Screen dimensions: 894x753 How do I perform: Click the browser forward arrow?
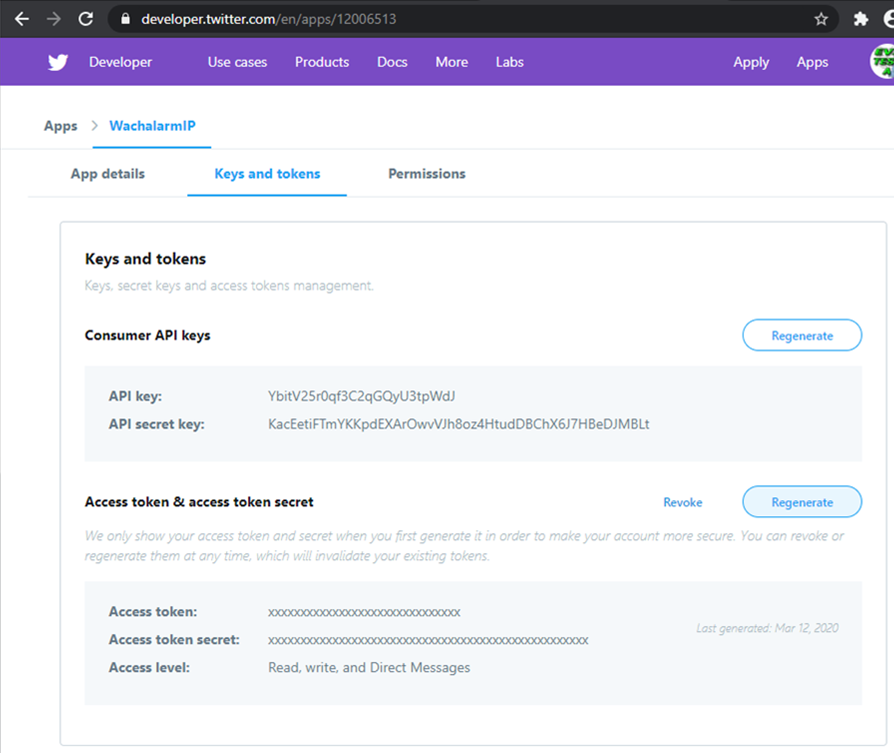coord(54,19)
